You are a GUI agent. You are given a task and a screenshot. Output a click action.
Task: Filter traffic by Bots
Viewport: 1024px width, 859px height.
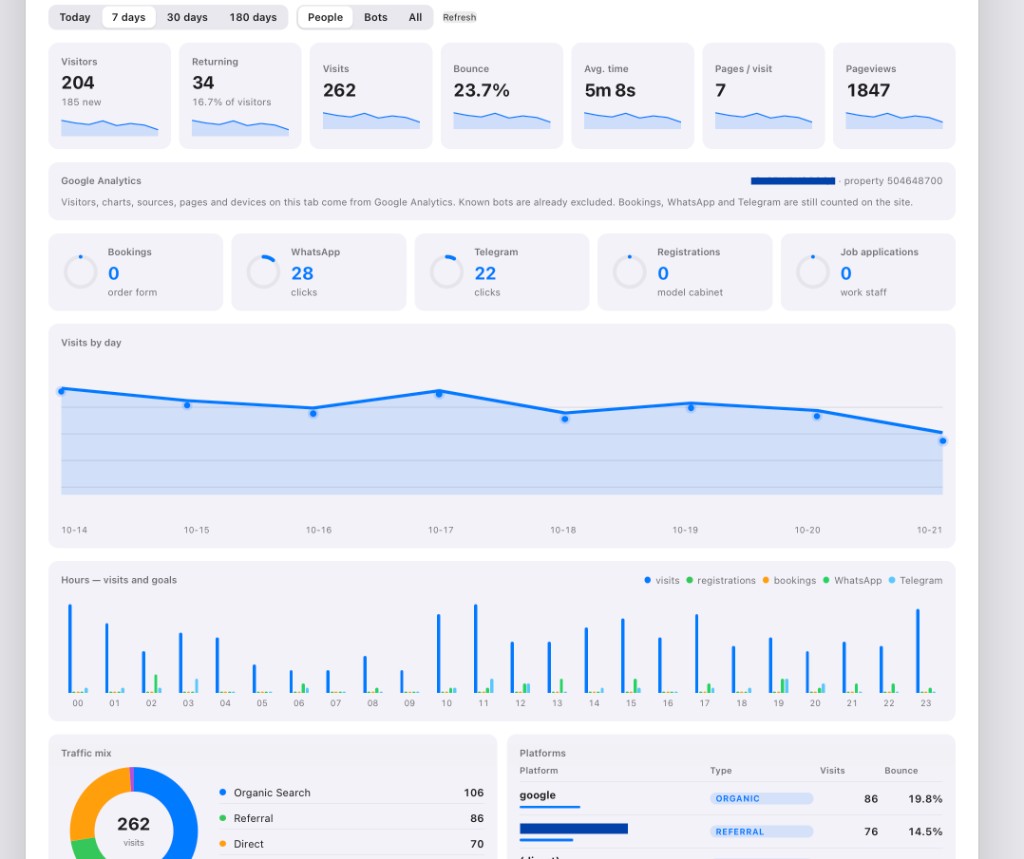[x=376, y=17]
